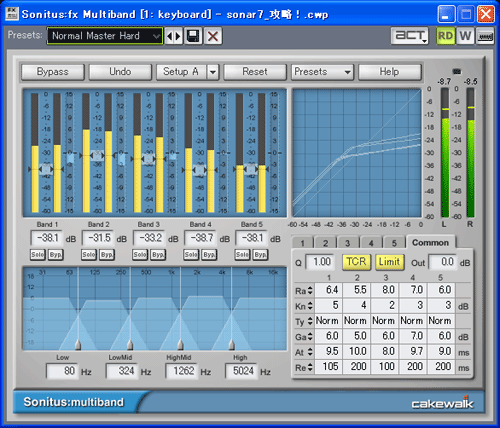This screenshot has width=500, height=428.
Task: Click Band 2 threshold field -31.5
Action: click(x=98, y=238)
